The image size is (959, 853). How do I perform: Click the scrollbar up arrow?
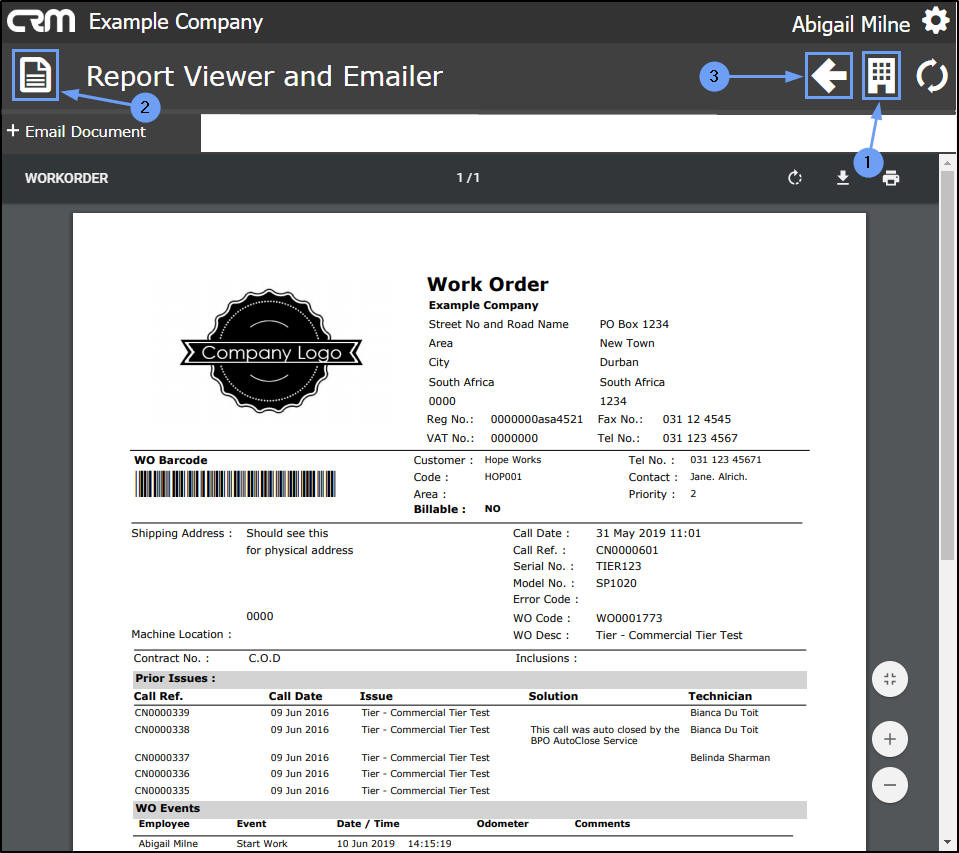tap(947, 162)
